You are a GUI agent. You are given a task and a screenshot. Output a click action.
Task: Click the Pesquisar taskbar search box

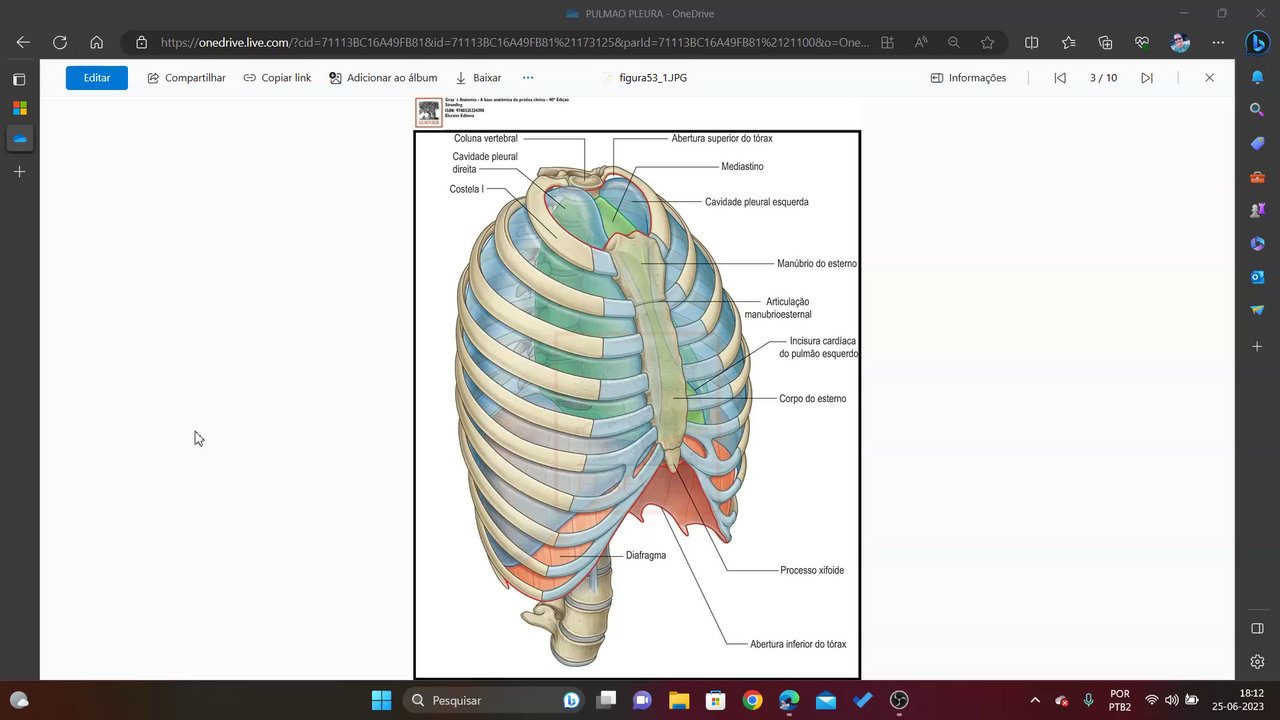point(480,700)
